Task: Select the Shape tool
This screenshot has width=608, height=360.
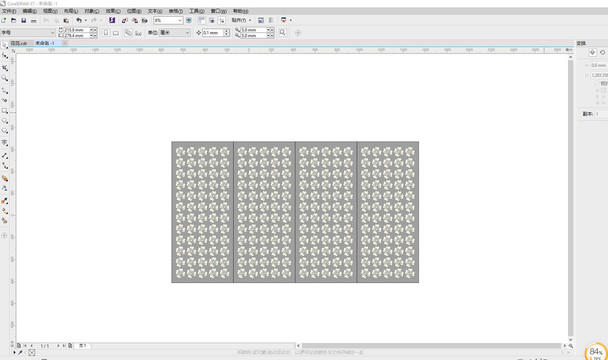Action: tap(5, 56)
